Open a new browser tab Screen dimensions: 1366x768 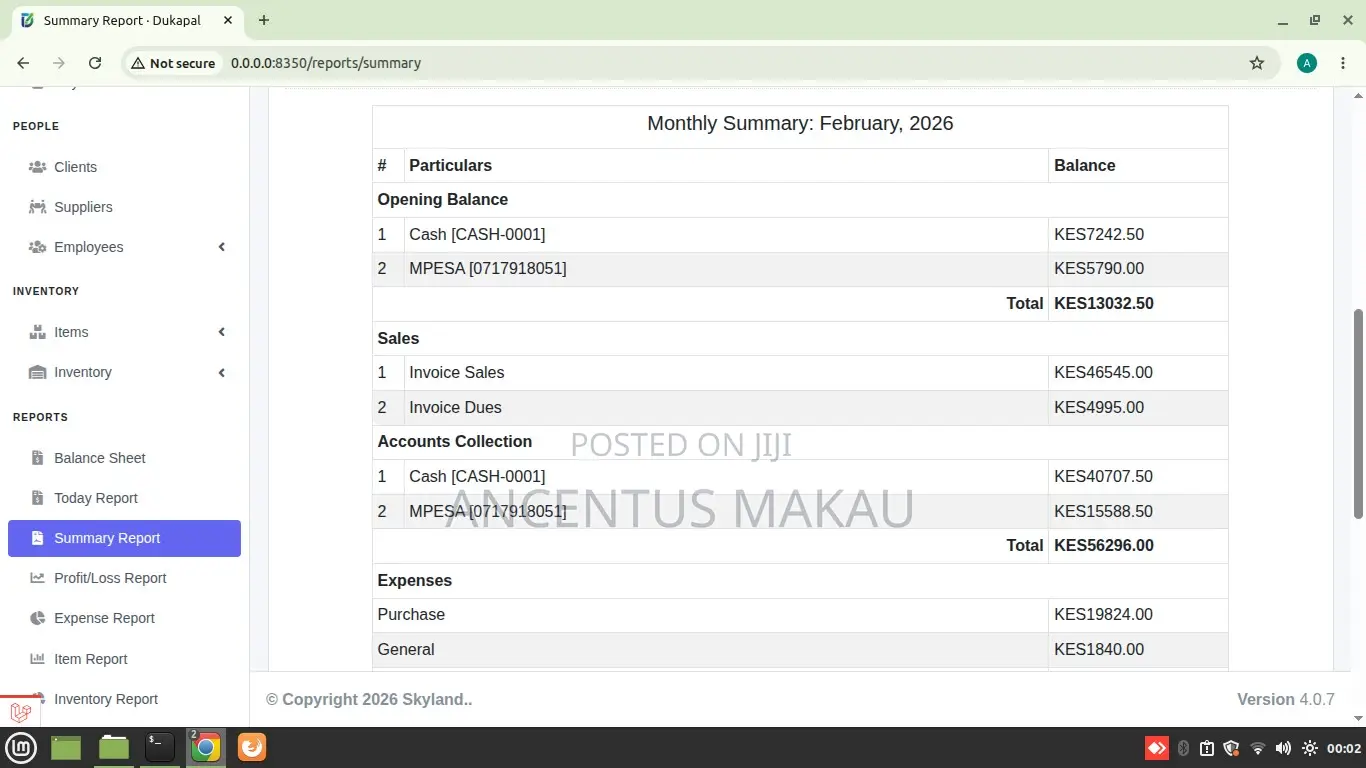pos(264,20)
